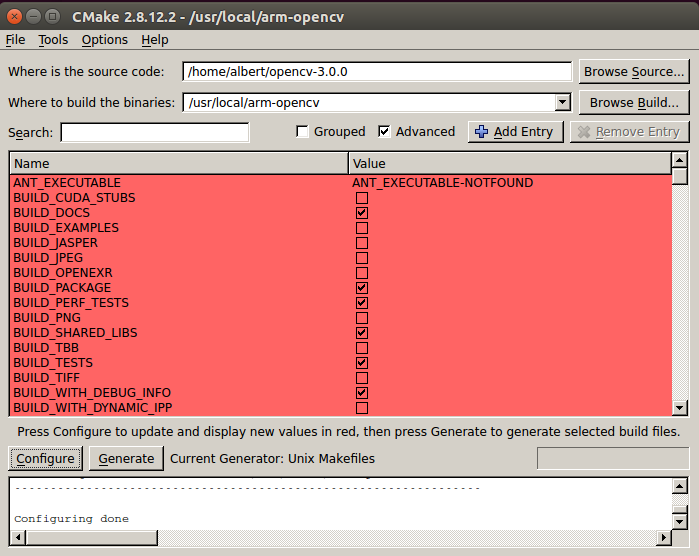The image size is (699, 556).
Task: Click the Add Entry plus button
Action: click(515, 132)
